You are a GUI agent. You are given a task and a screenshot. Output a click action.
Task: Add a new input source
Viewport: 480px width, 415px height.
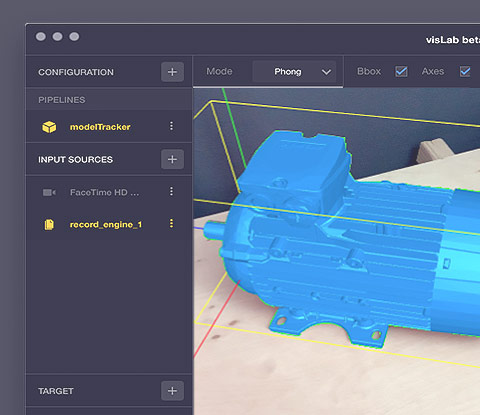[x=172, y=159]
